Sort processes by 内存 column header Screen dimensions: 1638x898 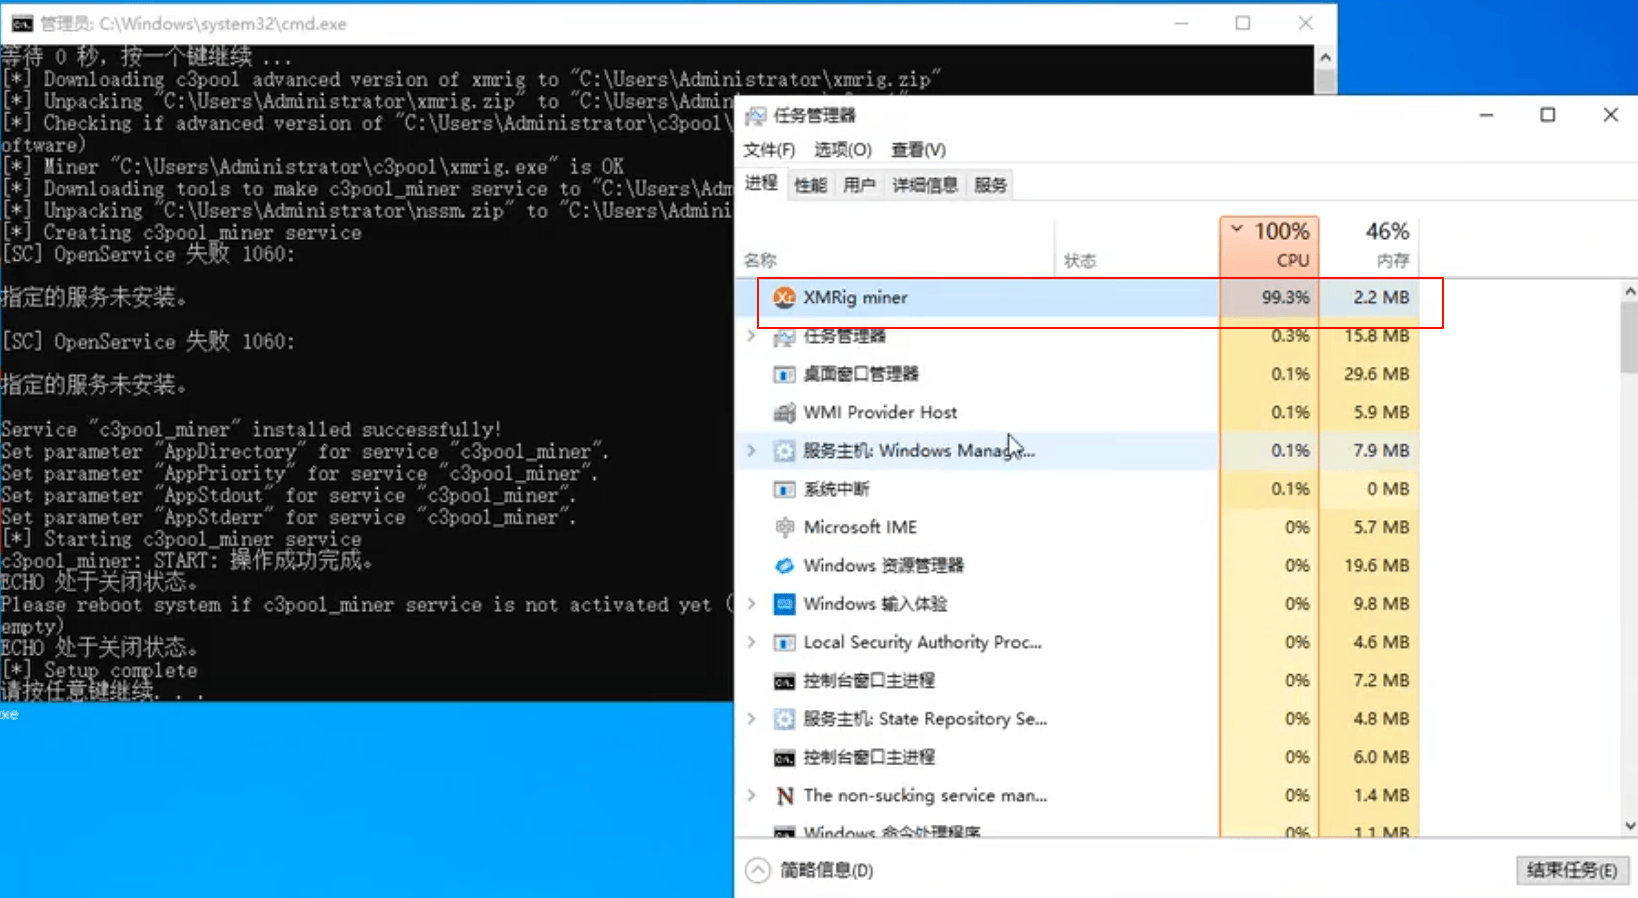[x=1369, y=246]
